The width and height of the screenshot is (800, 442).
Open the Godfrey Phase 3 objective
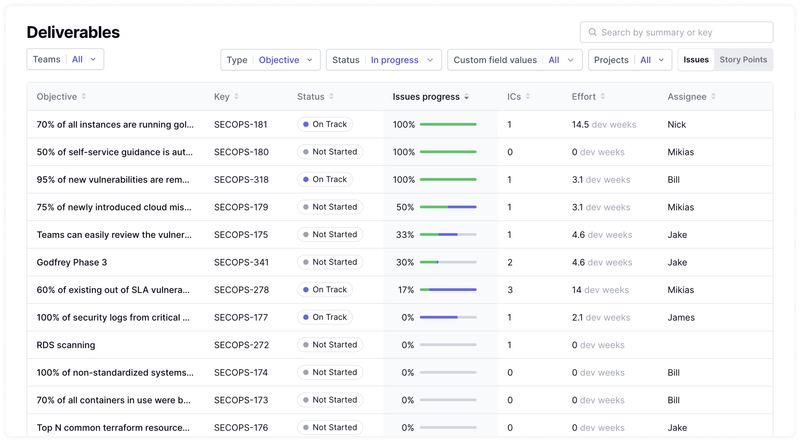tap(72, 262)
